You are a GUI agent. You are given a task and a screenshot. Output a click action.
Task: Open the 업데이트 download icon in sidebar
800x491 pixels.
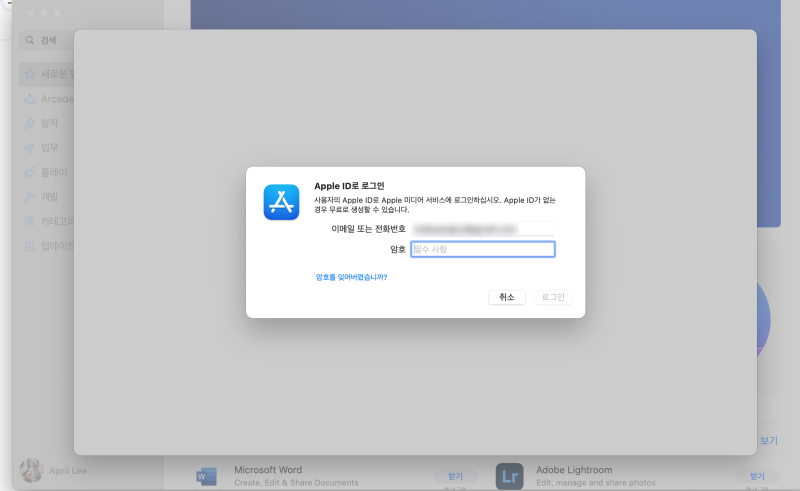[x=30, y=246]
